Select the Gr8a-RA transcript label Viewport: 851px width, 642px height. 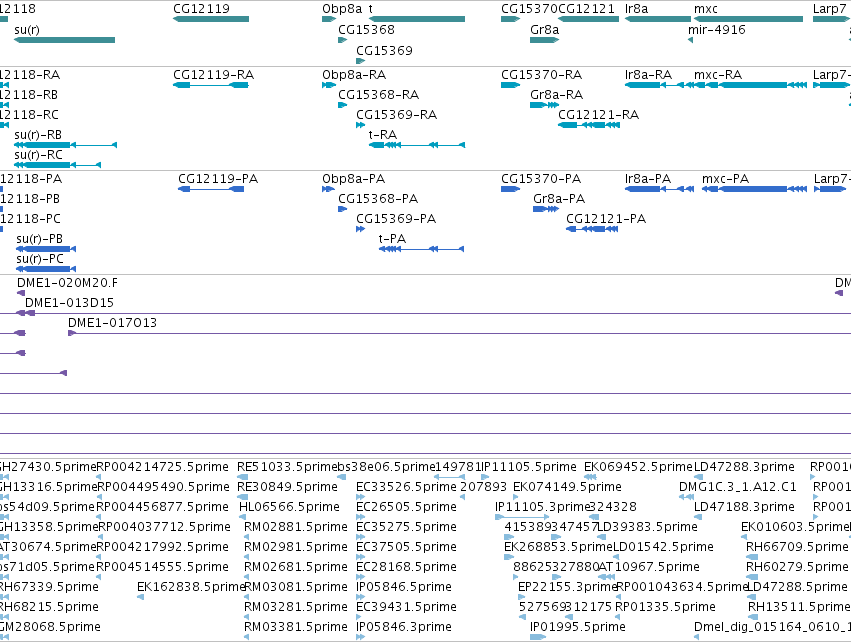557,95
